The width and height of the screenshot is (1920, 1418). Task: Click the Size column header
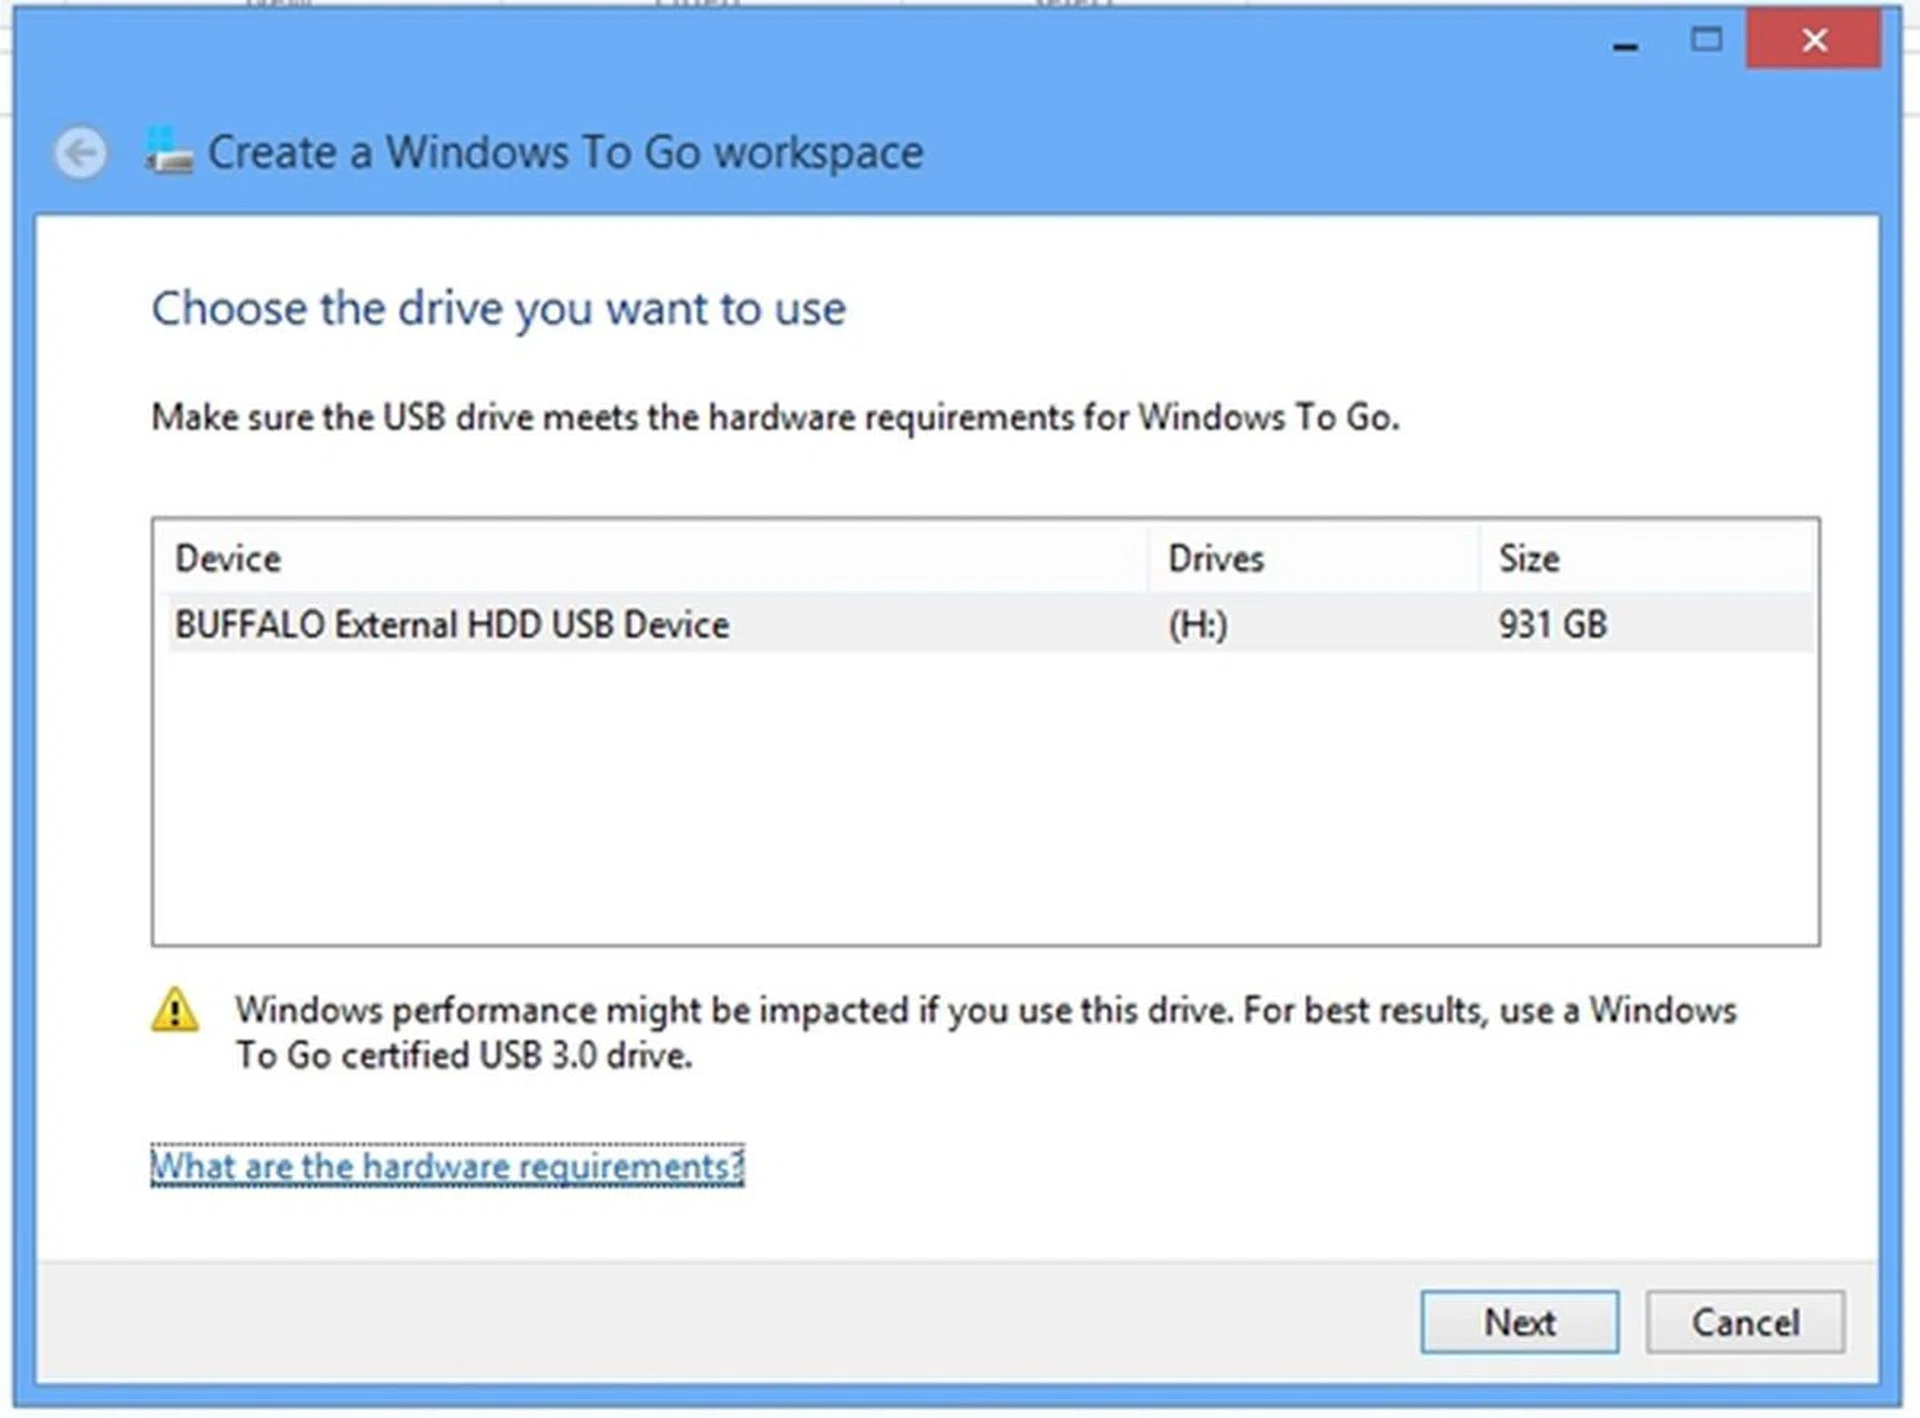[1528, 558]
